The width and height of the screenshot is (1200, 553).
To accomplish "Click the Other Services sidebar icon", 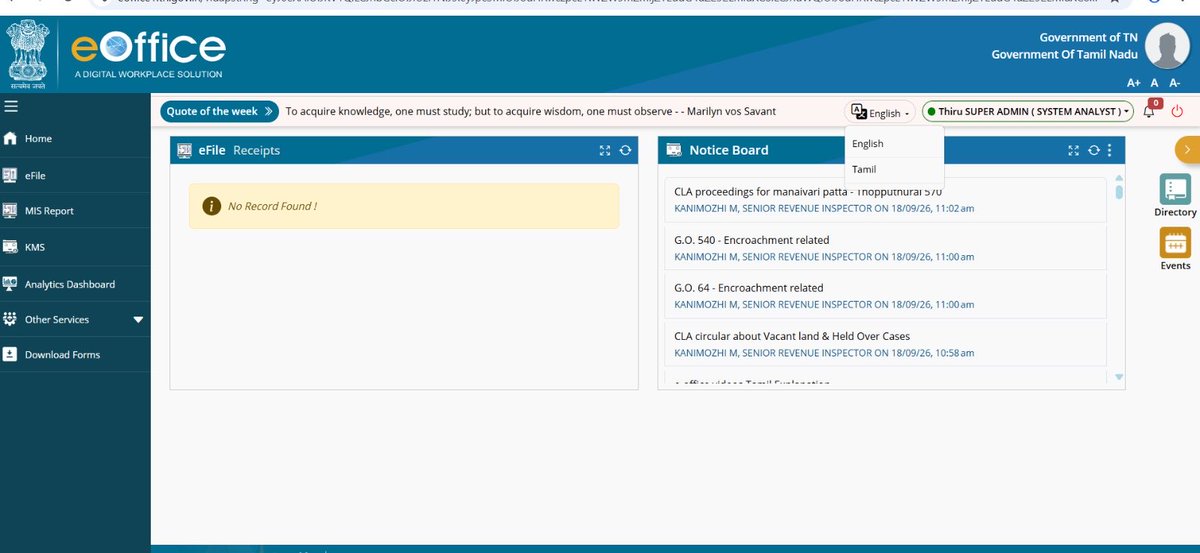I will [x=10, y=319].
